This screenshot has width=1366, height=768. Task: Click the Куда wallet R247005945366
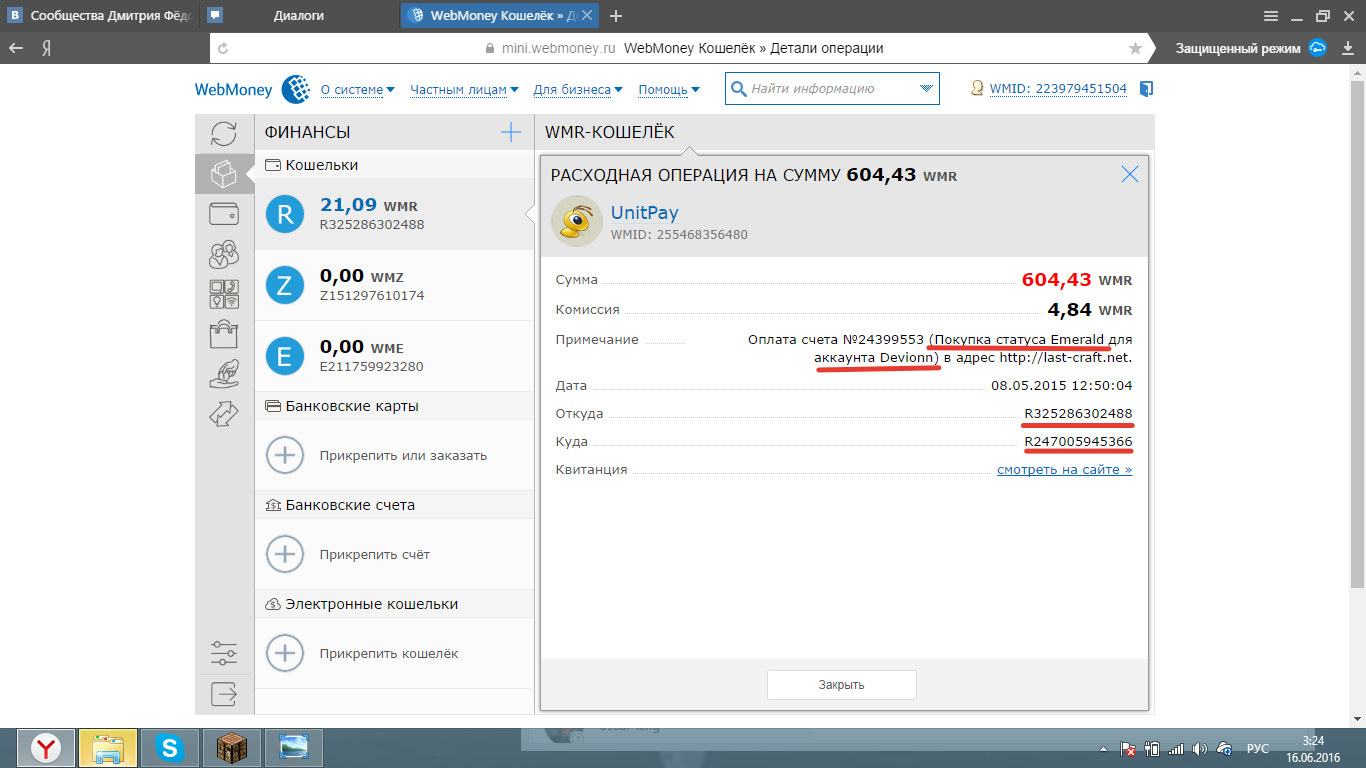coord(1078,441)
